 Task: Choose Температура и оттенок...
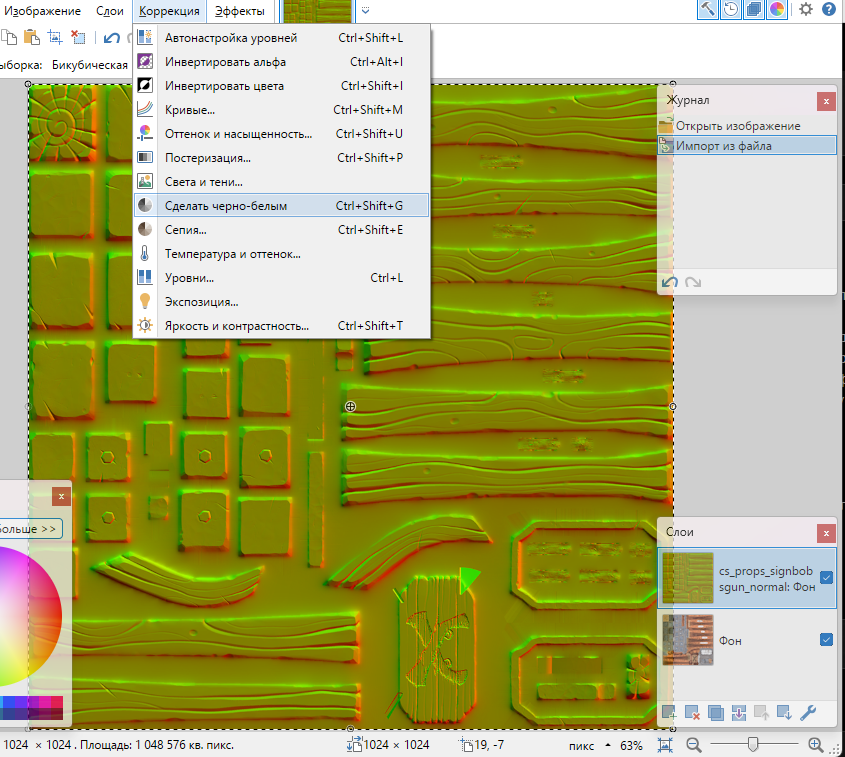pyautogui.click(x=281, y=254)
